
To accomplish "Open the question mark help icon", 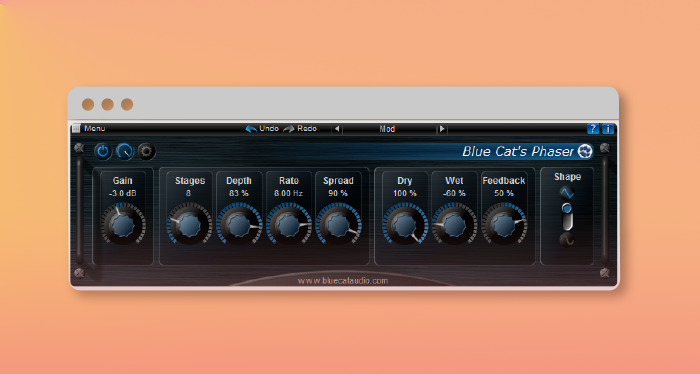I will tap(593, 129).
